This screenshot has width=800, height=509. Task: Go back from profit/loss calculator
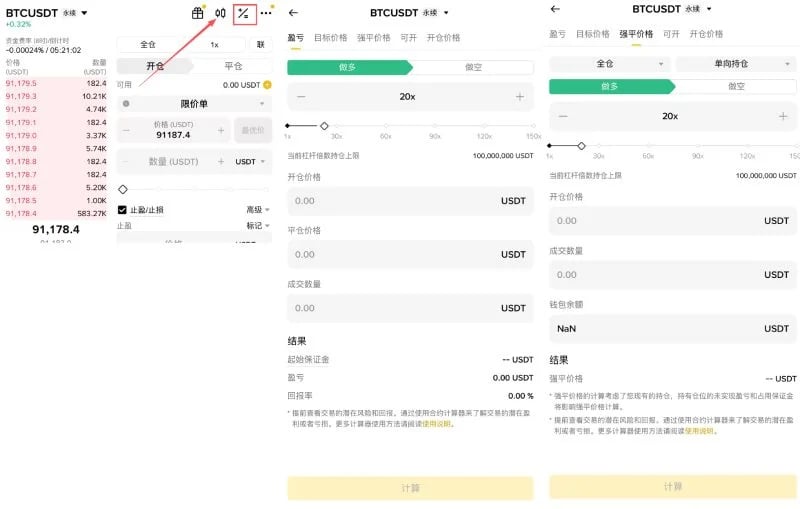coord(293,13)
